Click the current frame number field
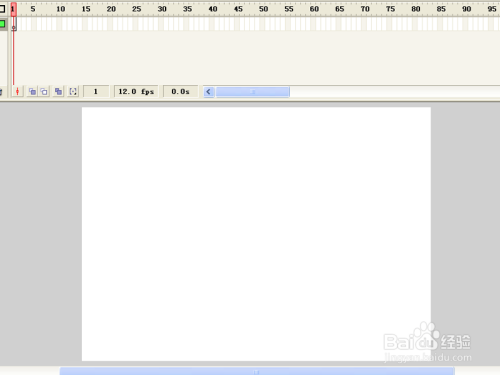This screenshot has width=500, height=375. point(96,91)
